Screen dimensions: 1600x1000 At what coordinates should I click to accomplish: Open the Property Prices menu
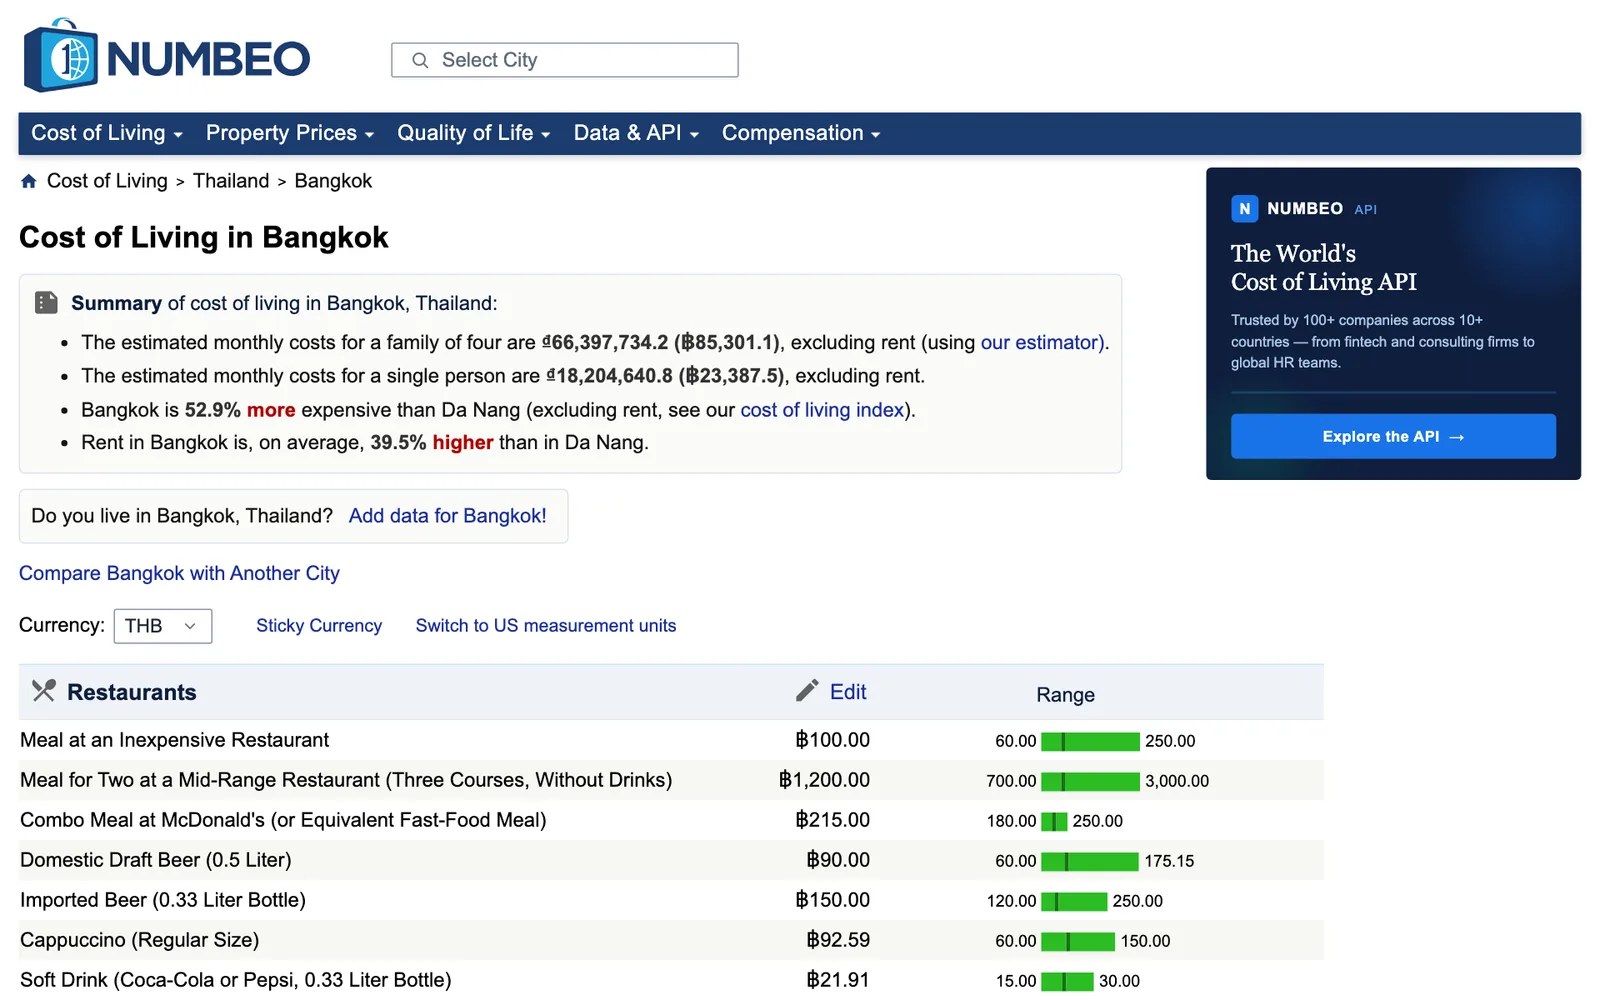pos(290,133)
